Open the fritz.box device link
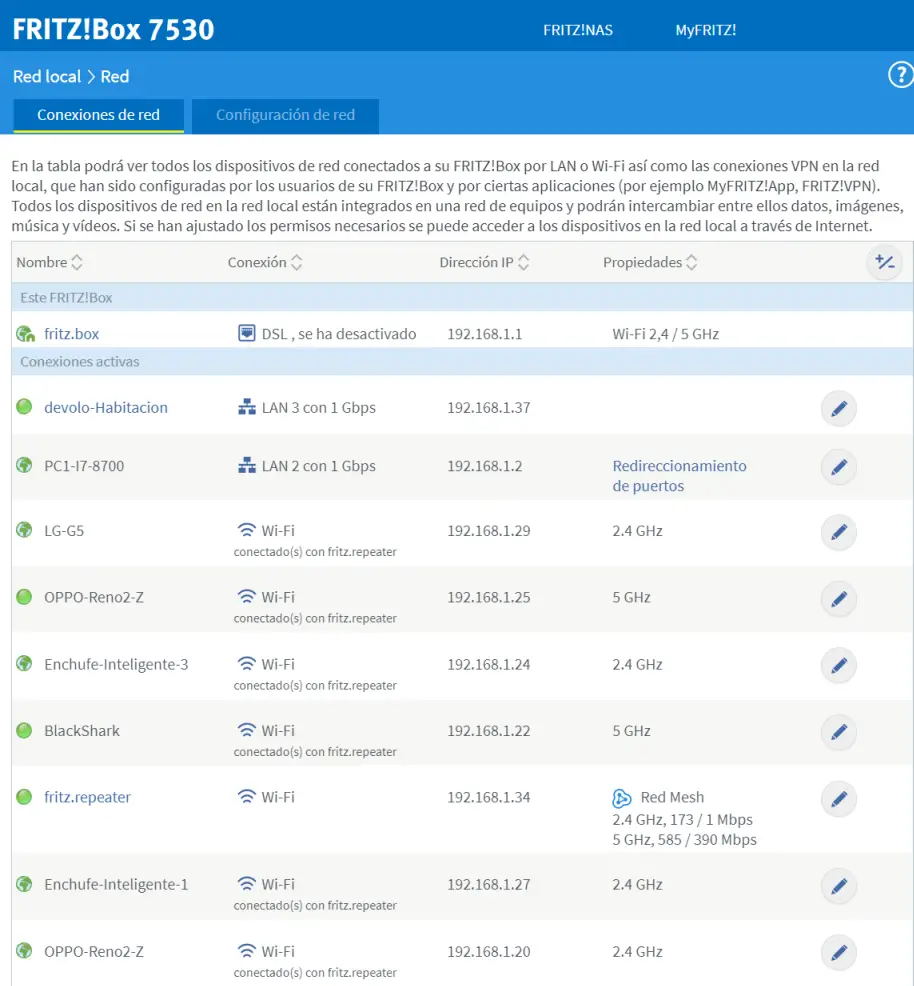914x986 pixels. [72, 334]
